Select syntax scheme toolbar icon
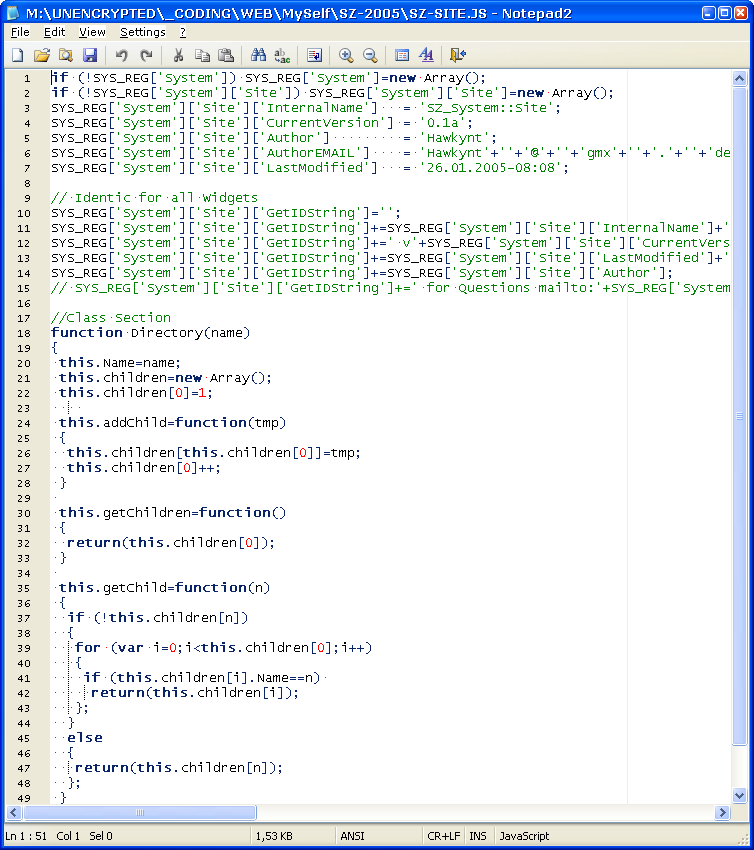 coord(402,55)
